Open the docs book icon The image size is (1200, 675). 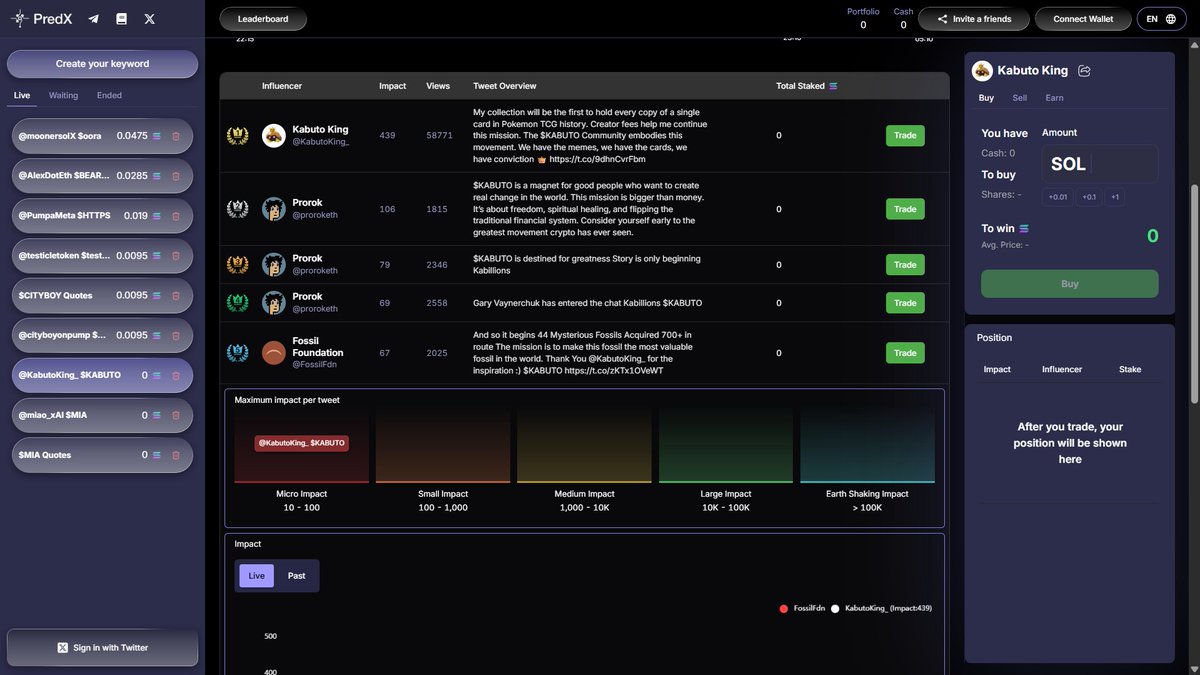point(122,19)
